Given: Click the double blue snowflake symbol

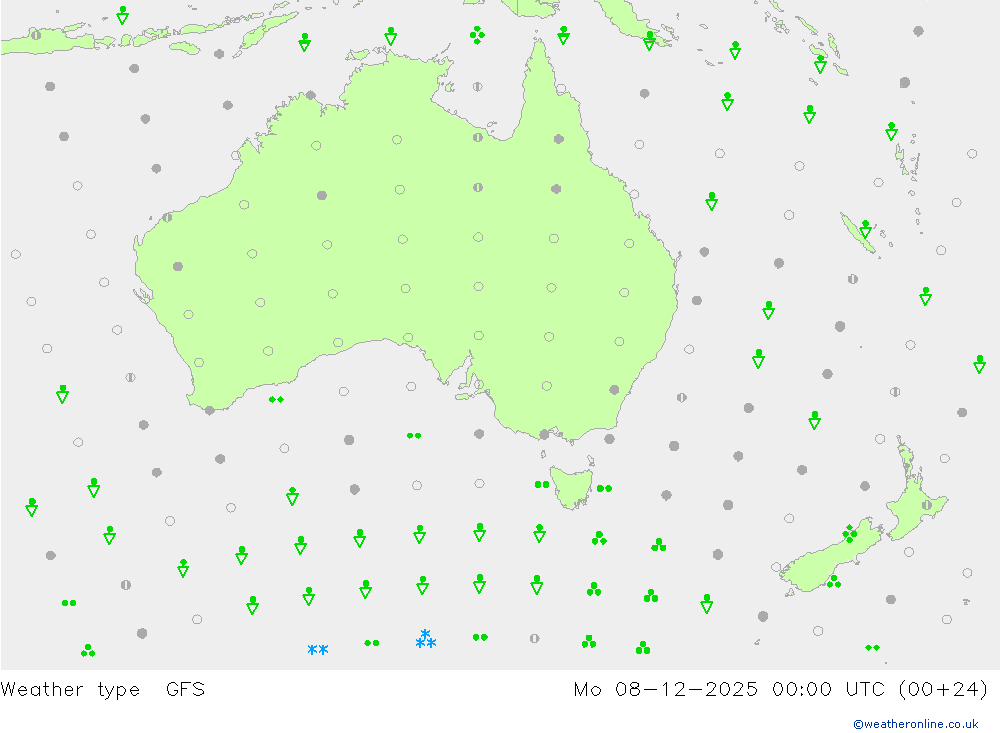Looking at the screenshot, I should point(318,649).
